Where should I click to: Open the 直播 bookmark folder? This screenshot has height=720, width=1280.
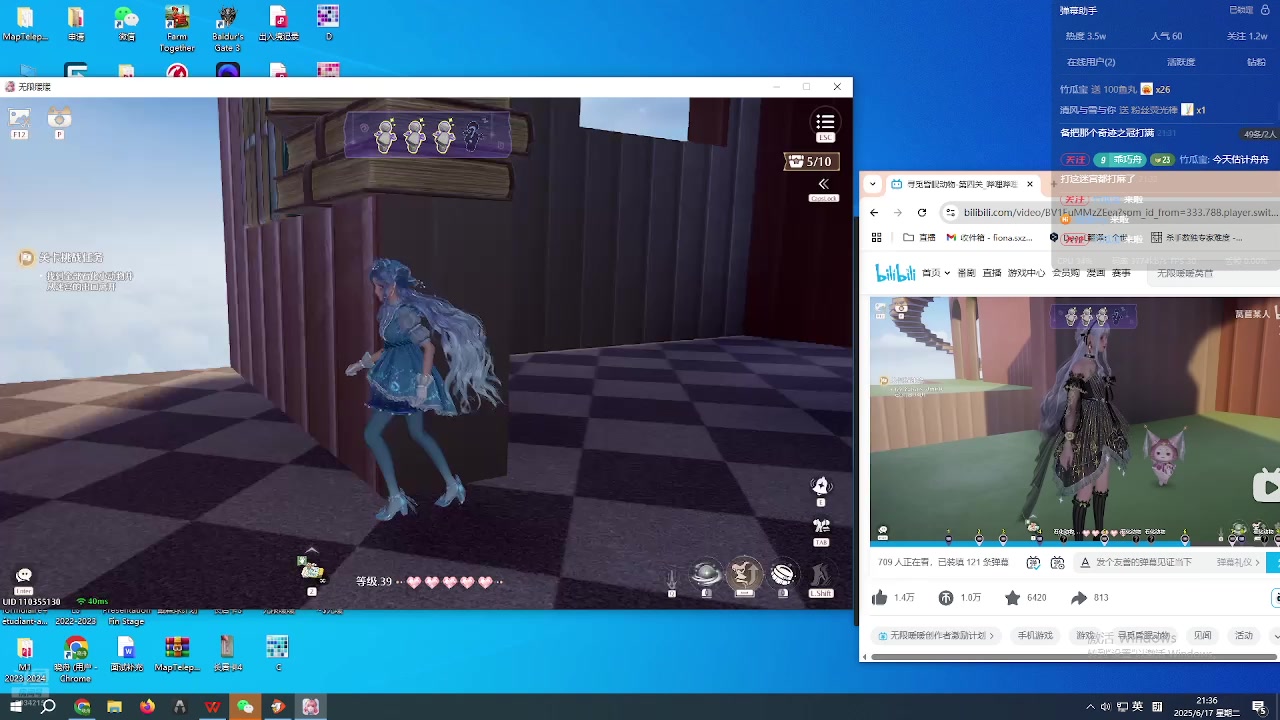click(x=919, y=237)
